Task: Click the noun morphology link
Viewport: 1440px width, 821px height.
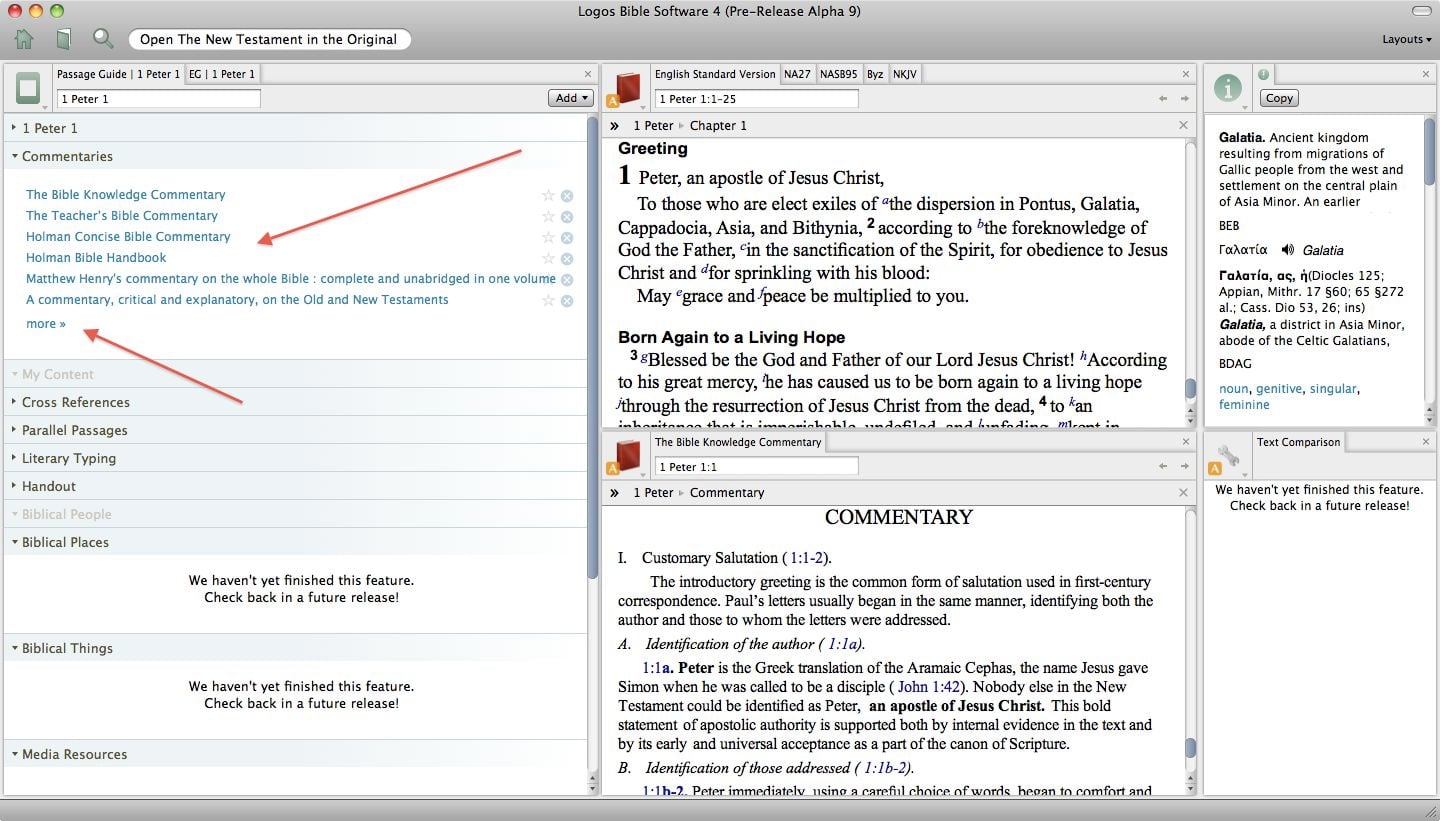Action: pyautogui.click(x=1234, y=389)
